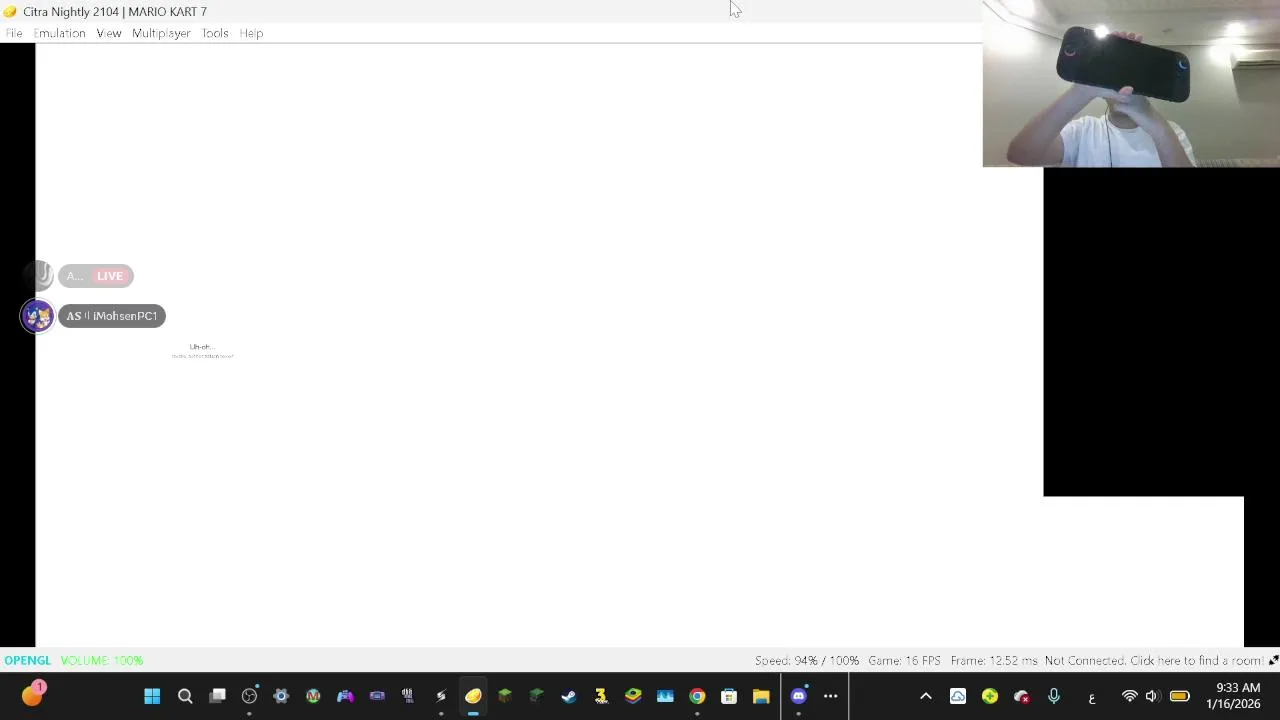Click the microphone tray icon
Image resolution: width=1280 pixels, height=720 pixels.
tap(1054, 696)
